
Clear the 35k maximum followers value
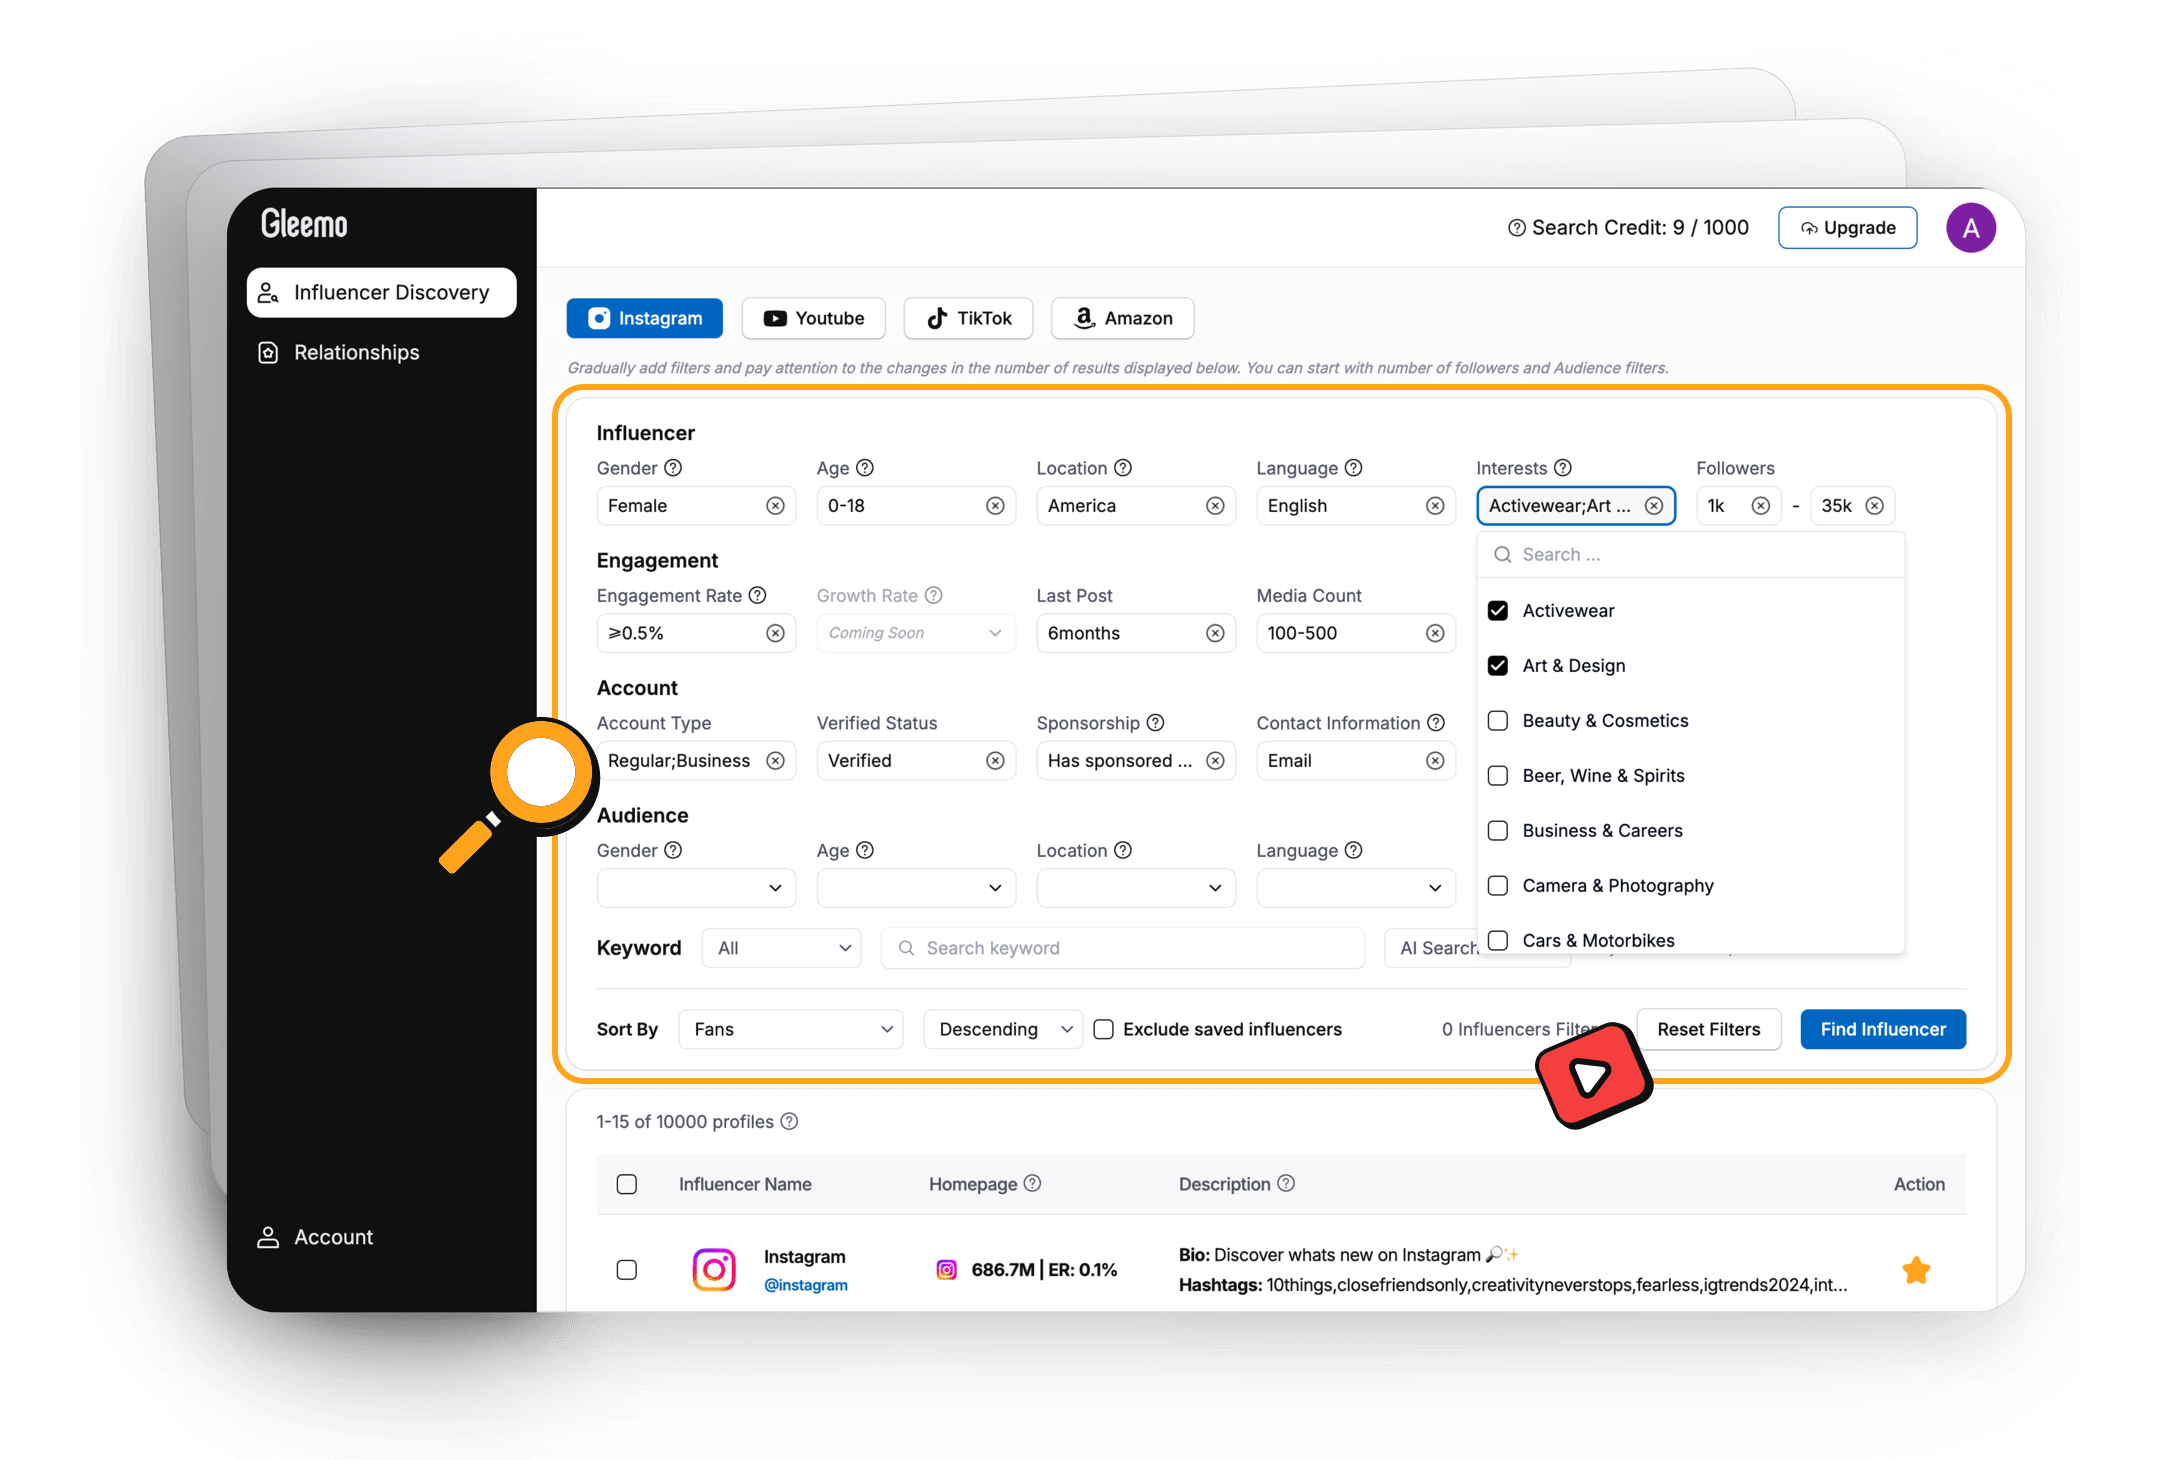(1875, 506)
